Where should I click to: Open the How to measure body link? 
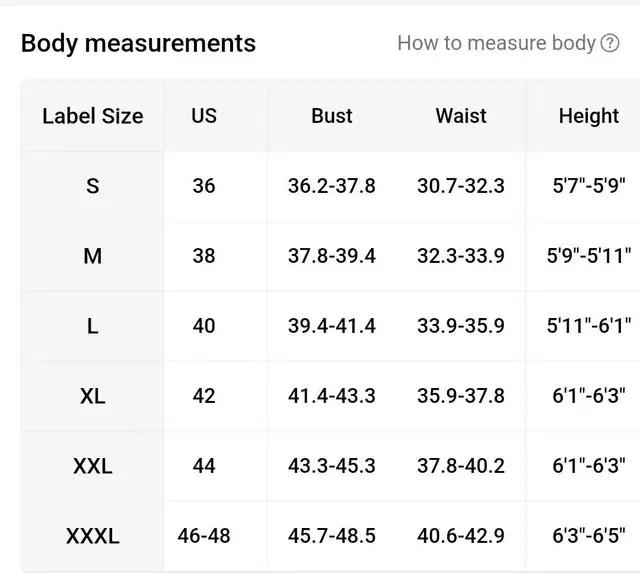pos(496,43)
